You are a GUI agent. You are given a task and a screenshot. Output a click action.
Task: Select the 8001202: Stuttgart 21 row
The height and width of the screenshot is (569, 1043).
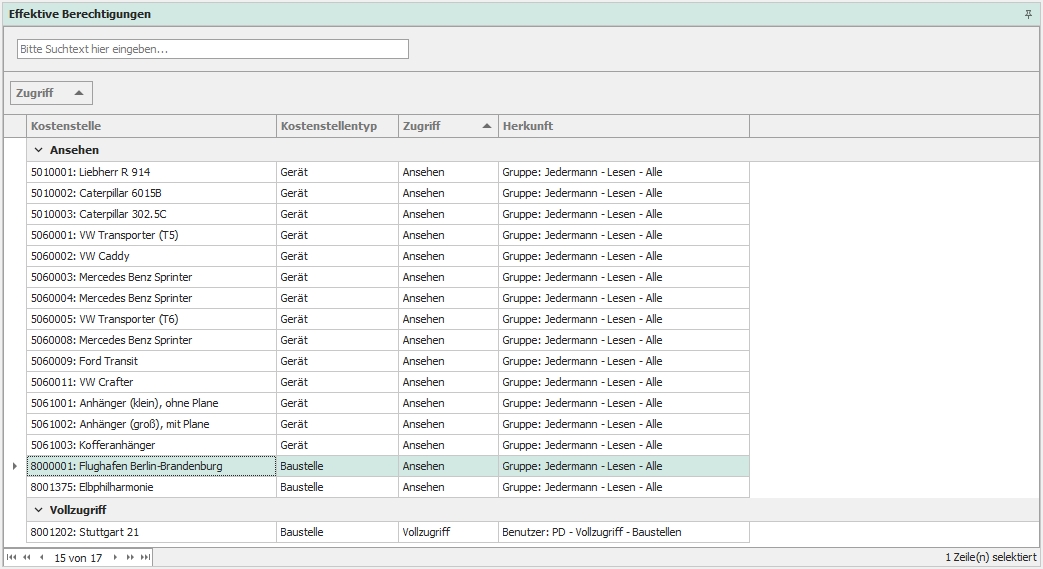pyautogui.click(x=150, y=532)
